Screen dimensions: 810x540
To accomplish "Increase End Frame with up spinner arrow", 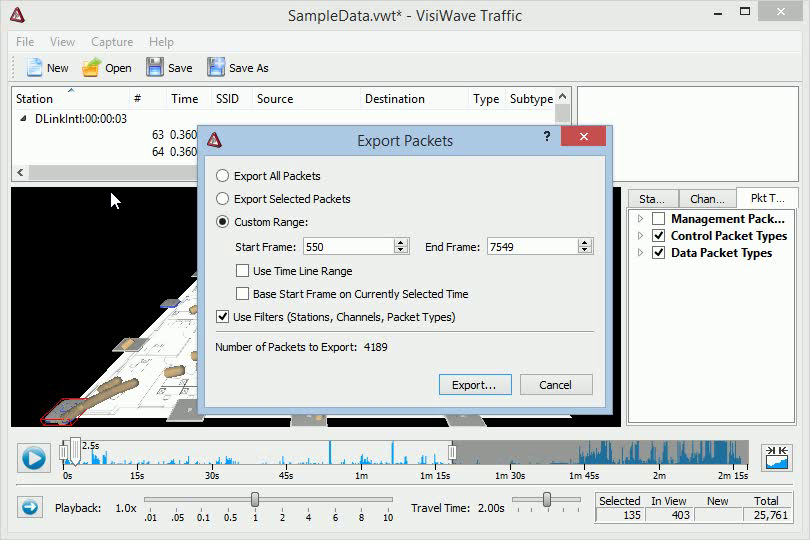I will coord(584,243).
